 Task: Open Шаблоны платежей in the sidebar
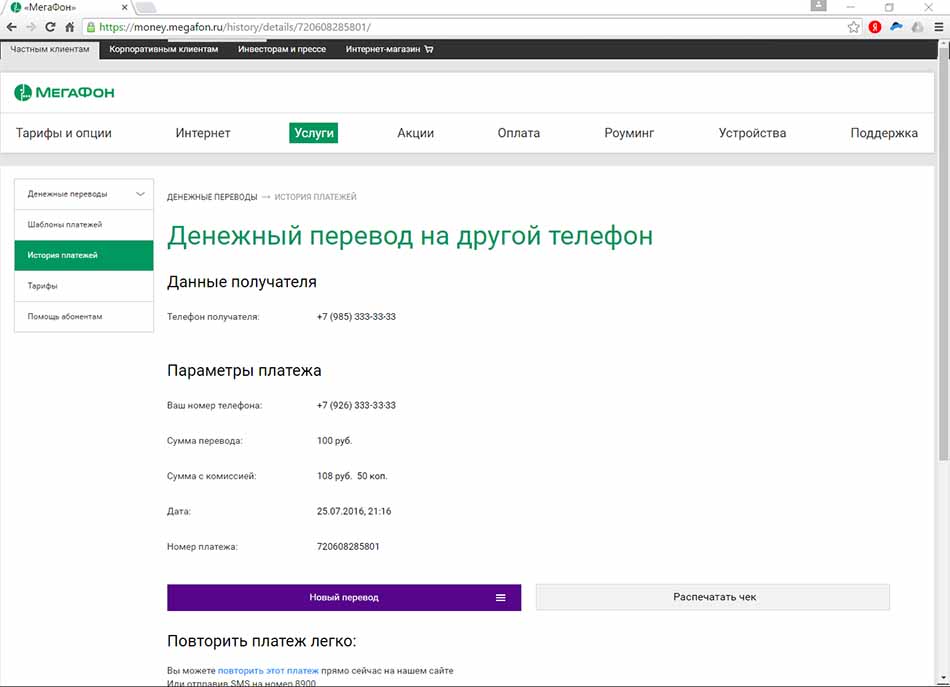[84, 225]
